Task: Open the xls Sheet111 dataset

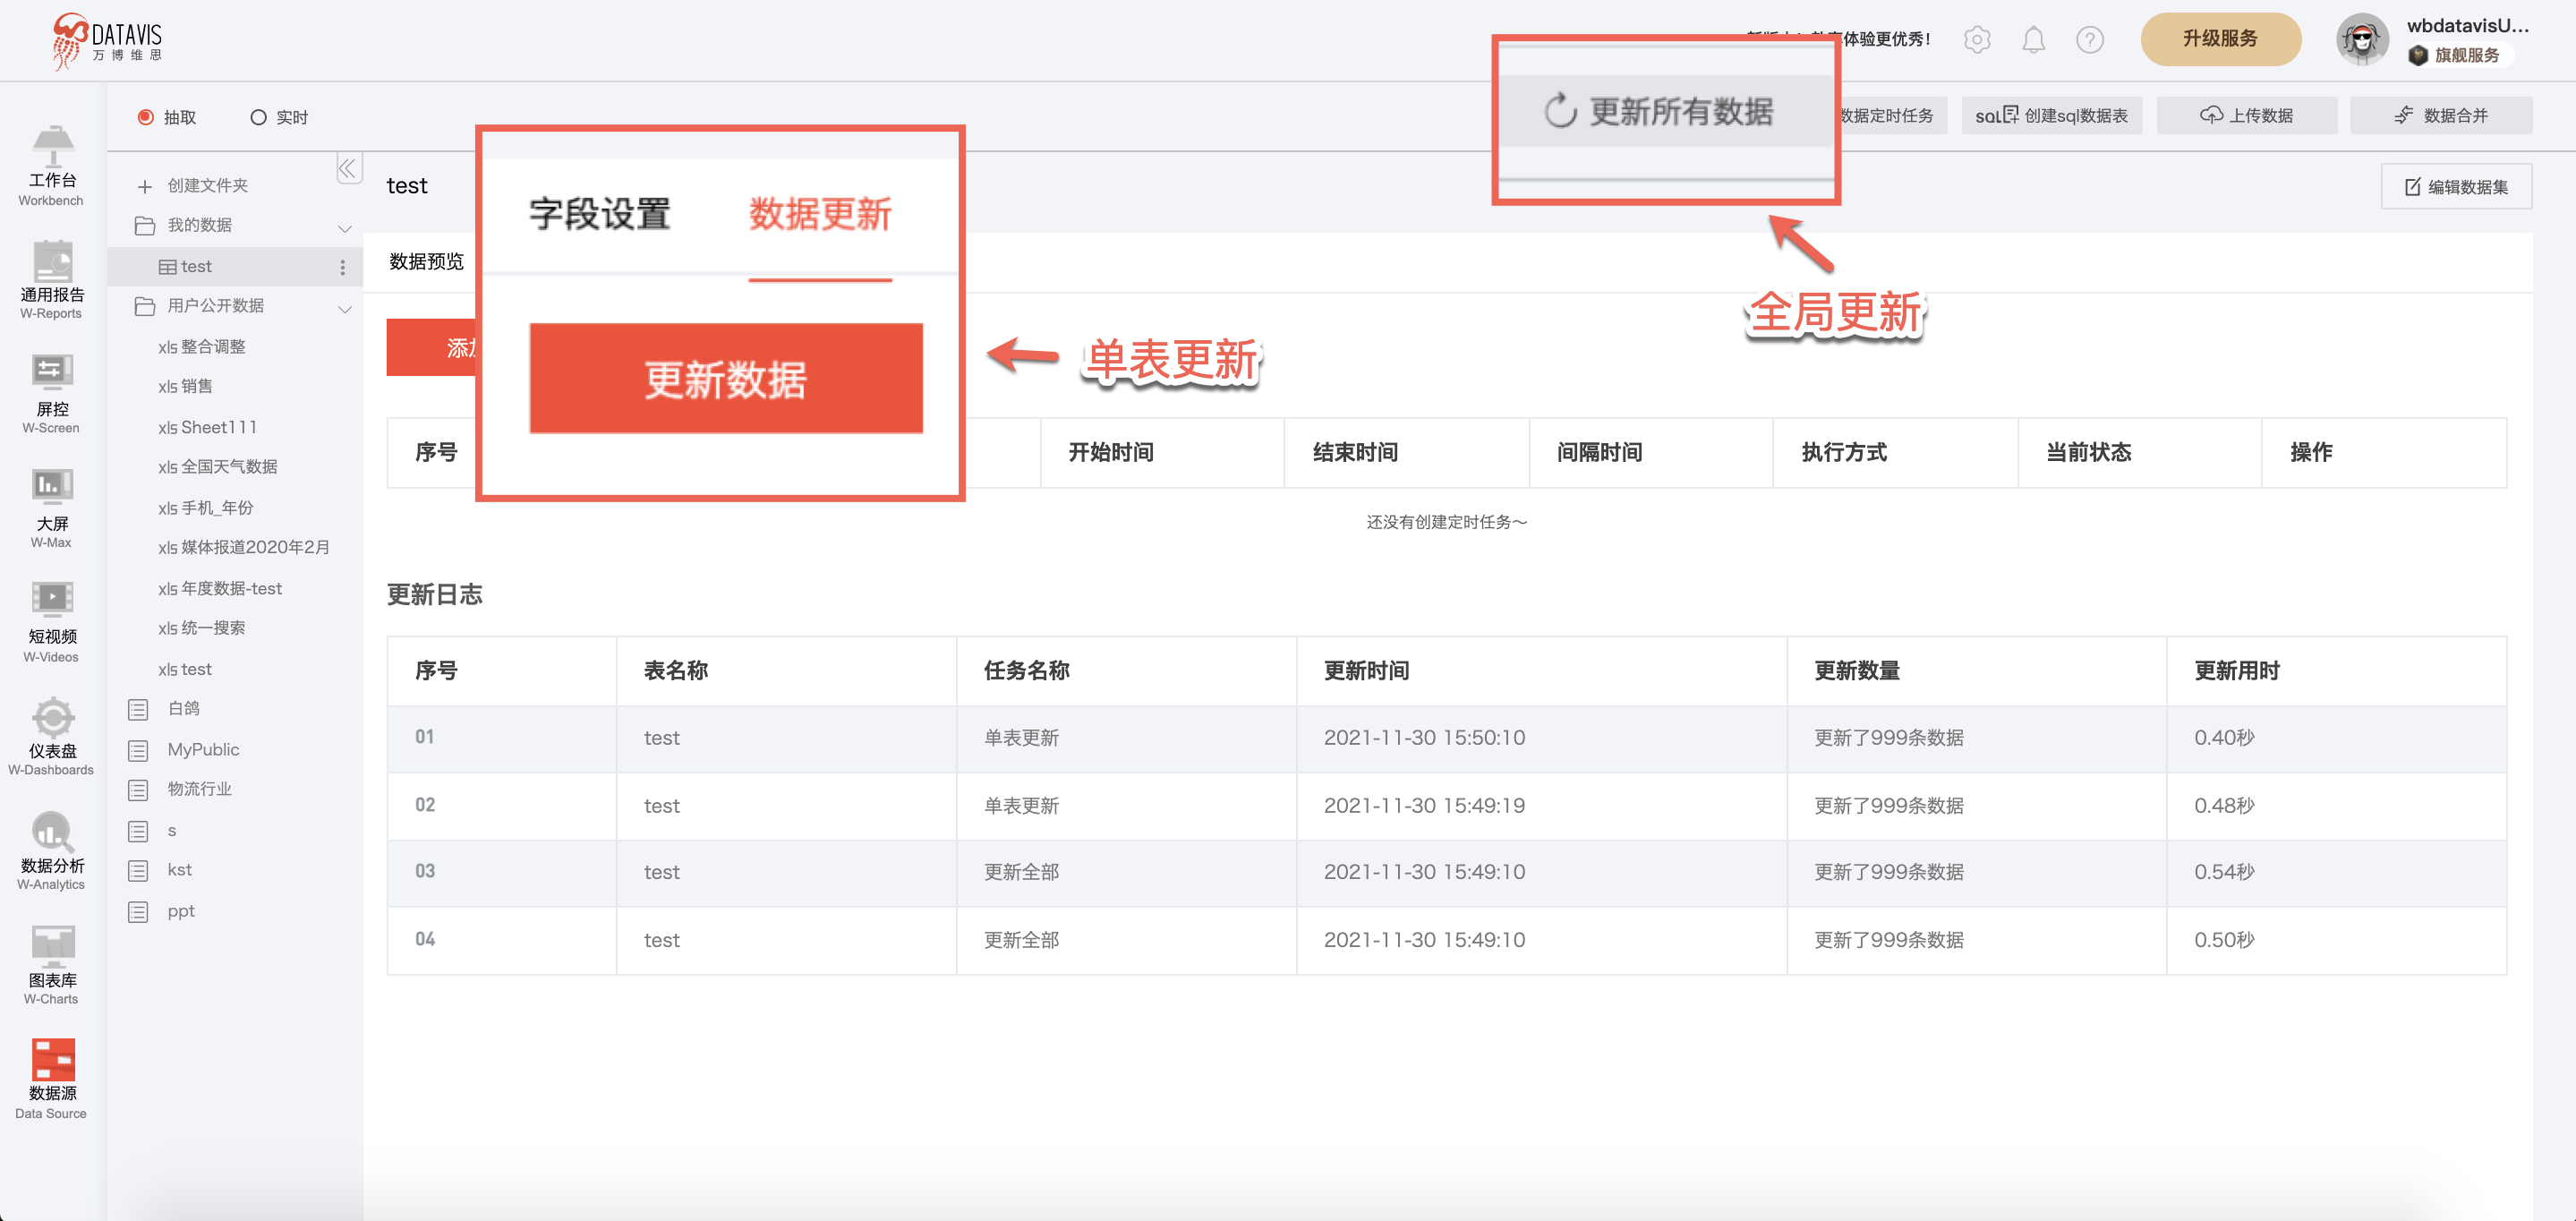Action: (207, 427)
